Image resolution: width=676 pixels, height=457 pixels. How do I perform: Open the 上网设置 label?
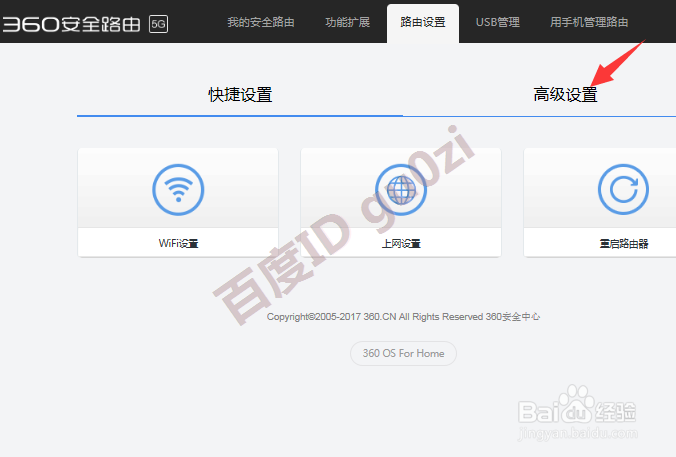(401, 244)
